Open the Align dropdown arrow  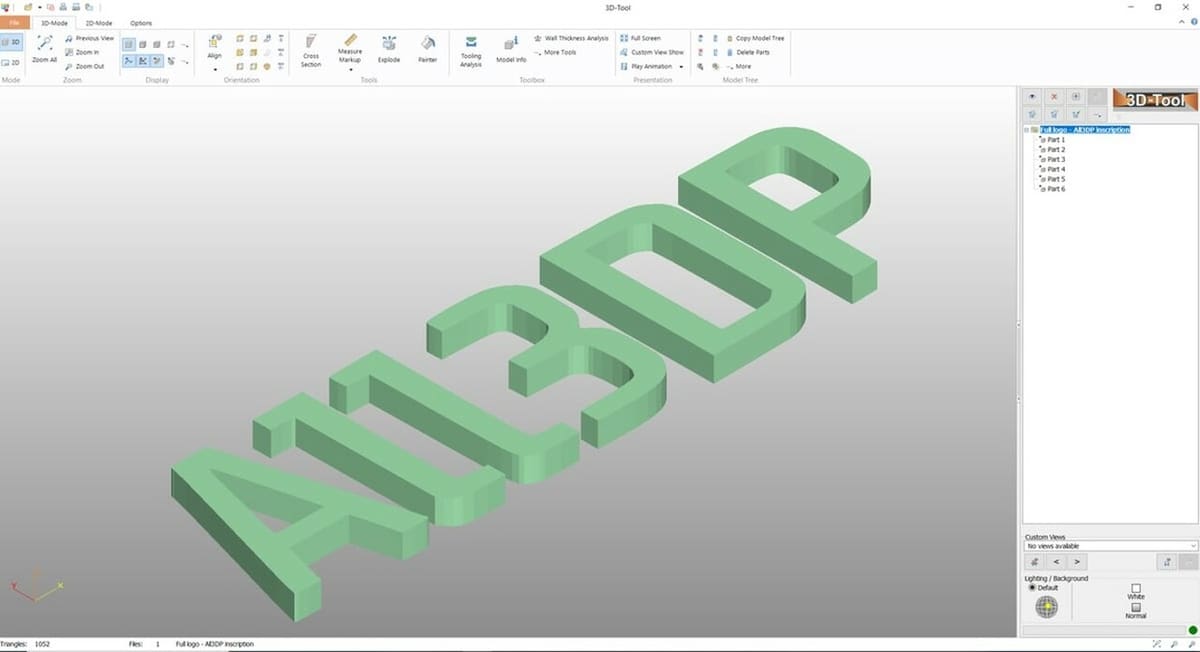(215, 69)
